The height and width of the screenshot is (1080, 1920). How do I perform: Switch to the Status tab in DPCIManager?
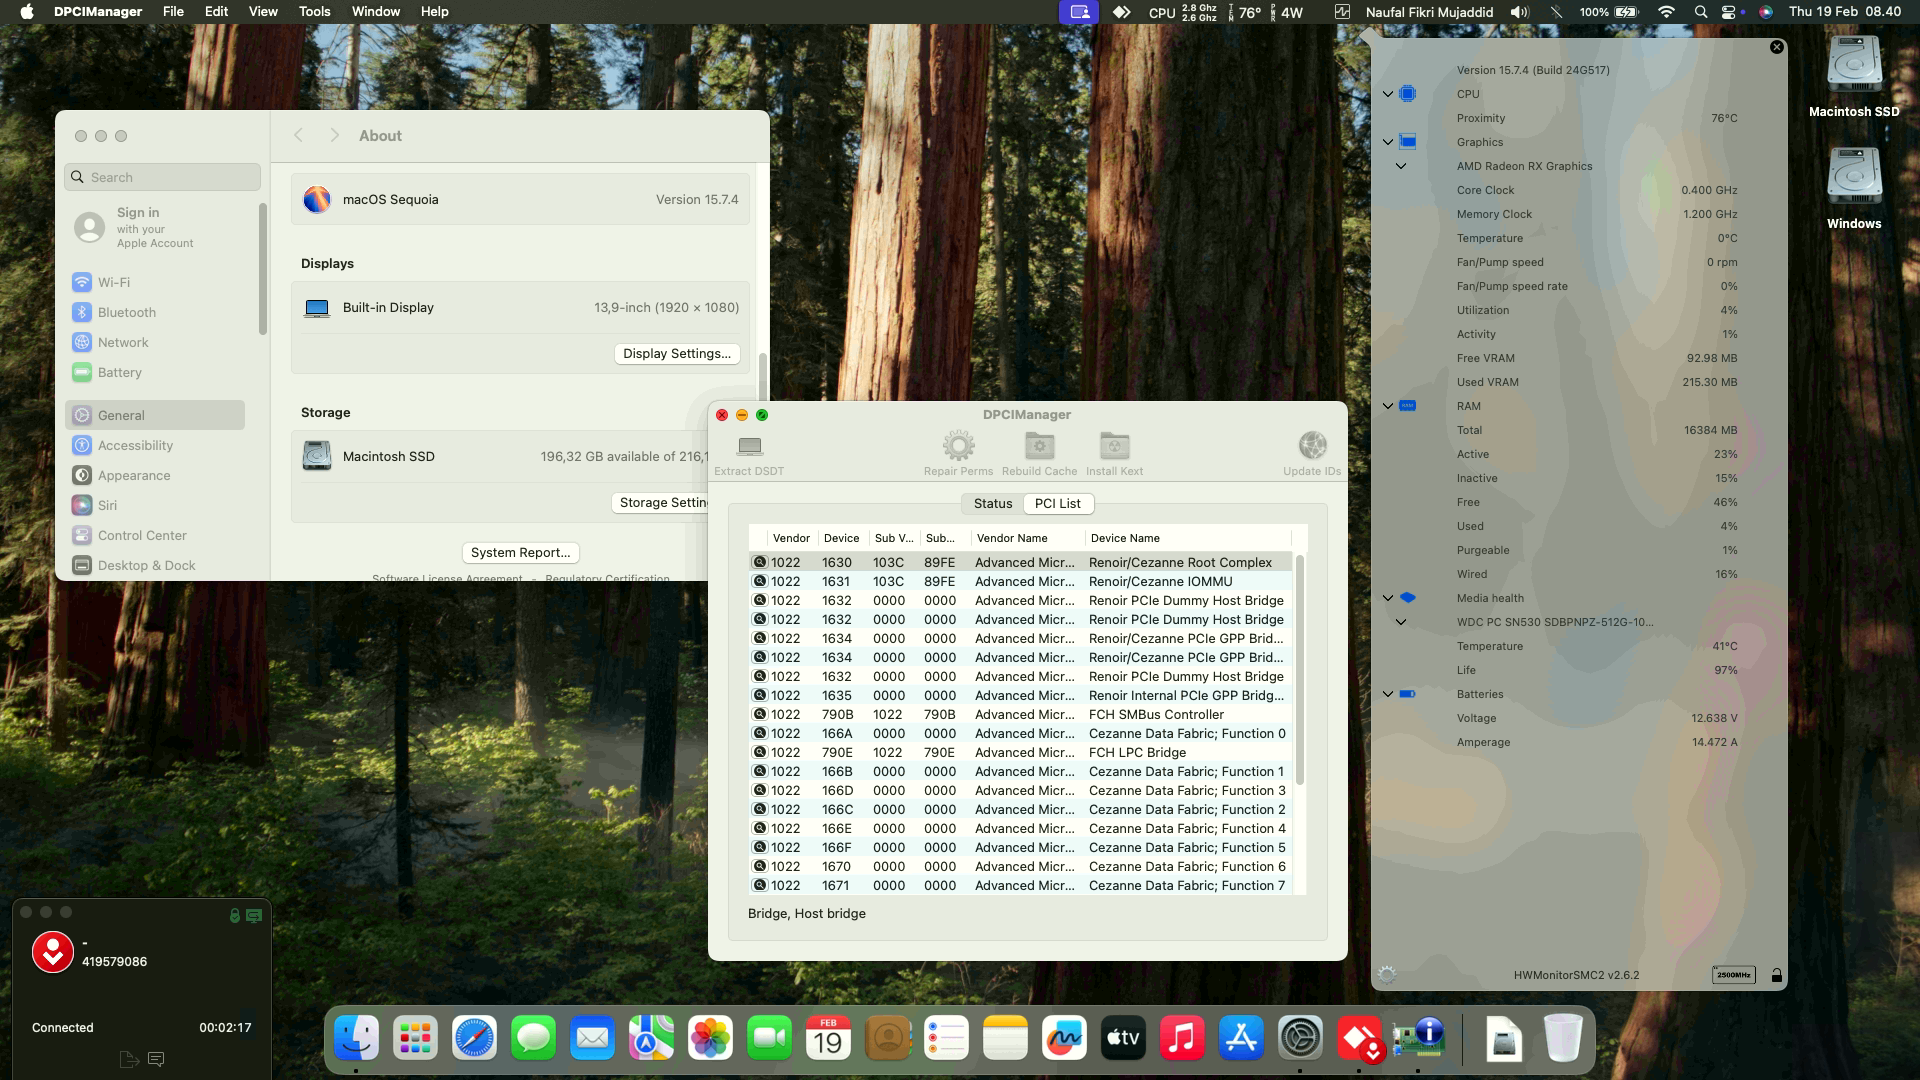(x=992, y=504)
